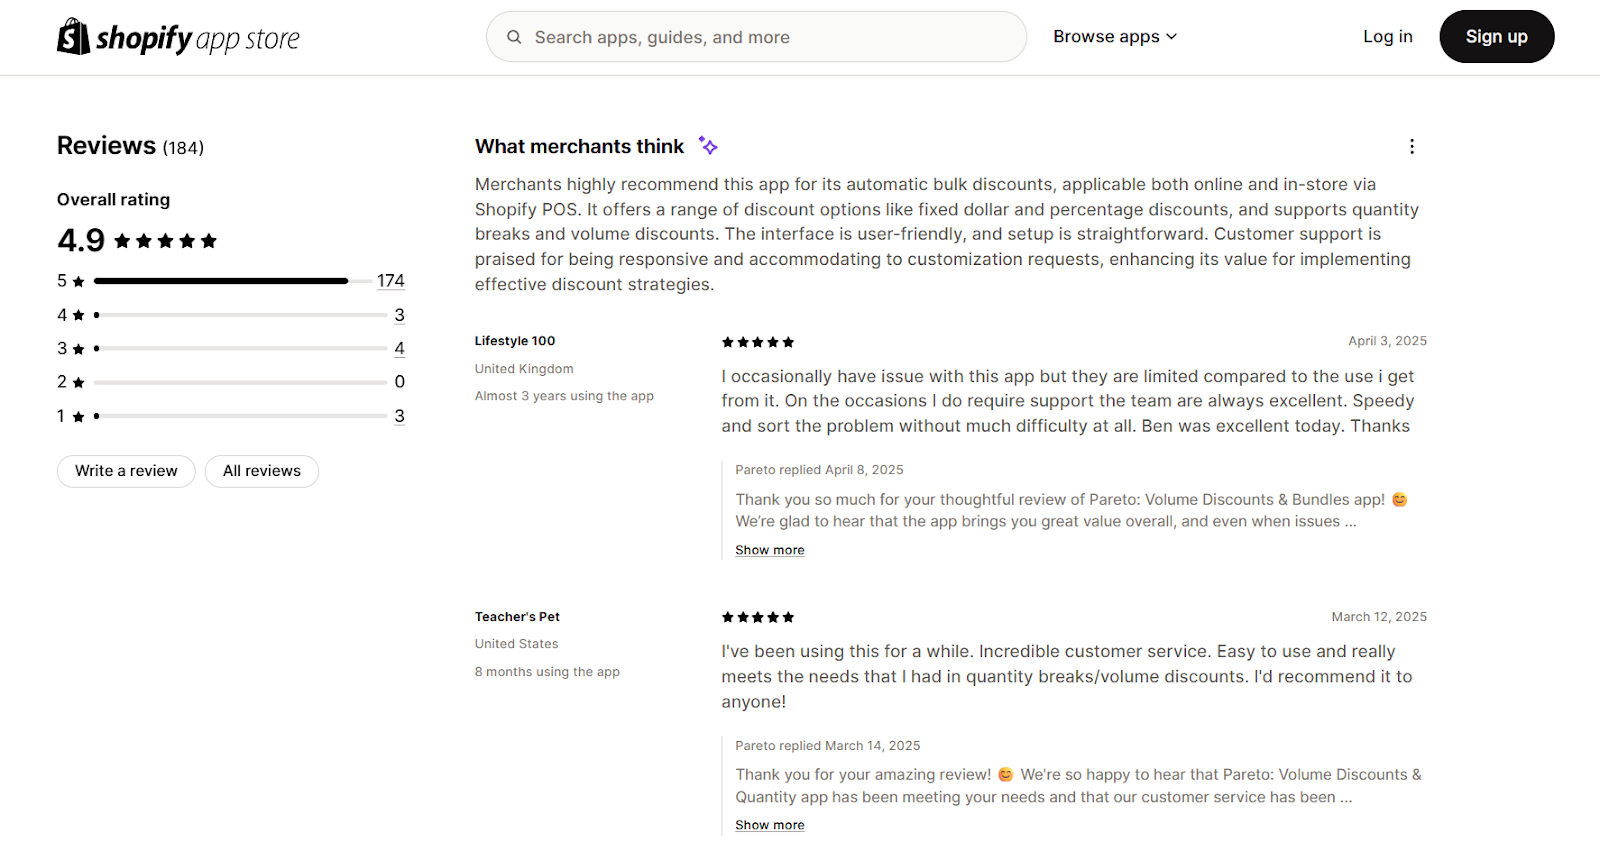Click the star icon in the 5-star row
Screen dimensions: 1600x842
point(79,282)
